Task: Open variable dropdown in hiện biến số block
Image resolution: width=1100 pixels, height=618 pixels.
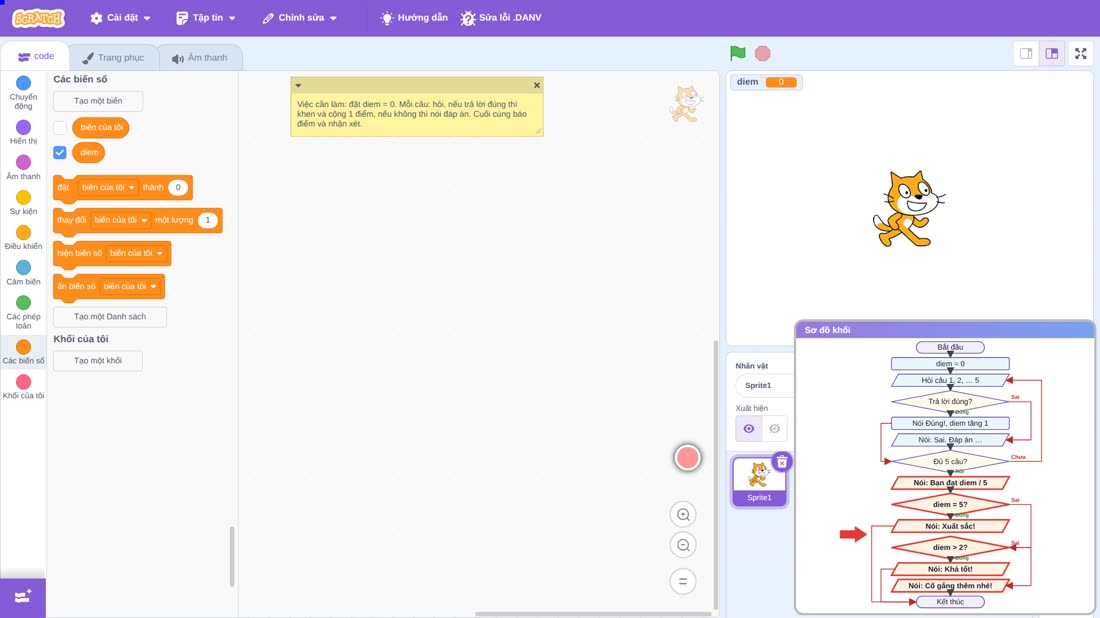Action: (x=136, y=253)
